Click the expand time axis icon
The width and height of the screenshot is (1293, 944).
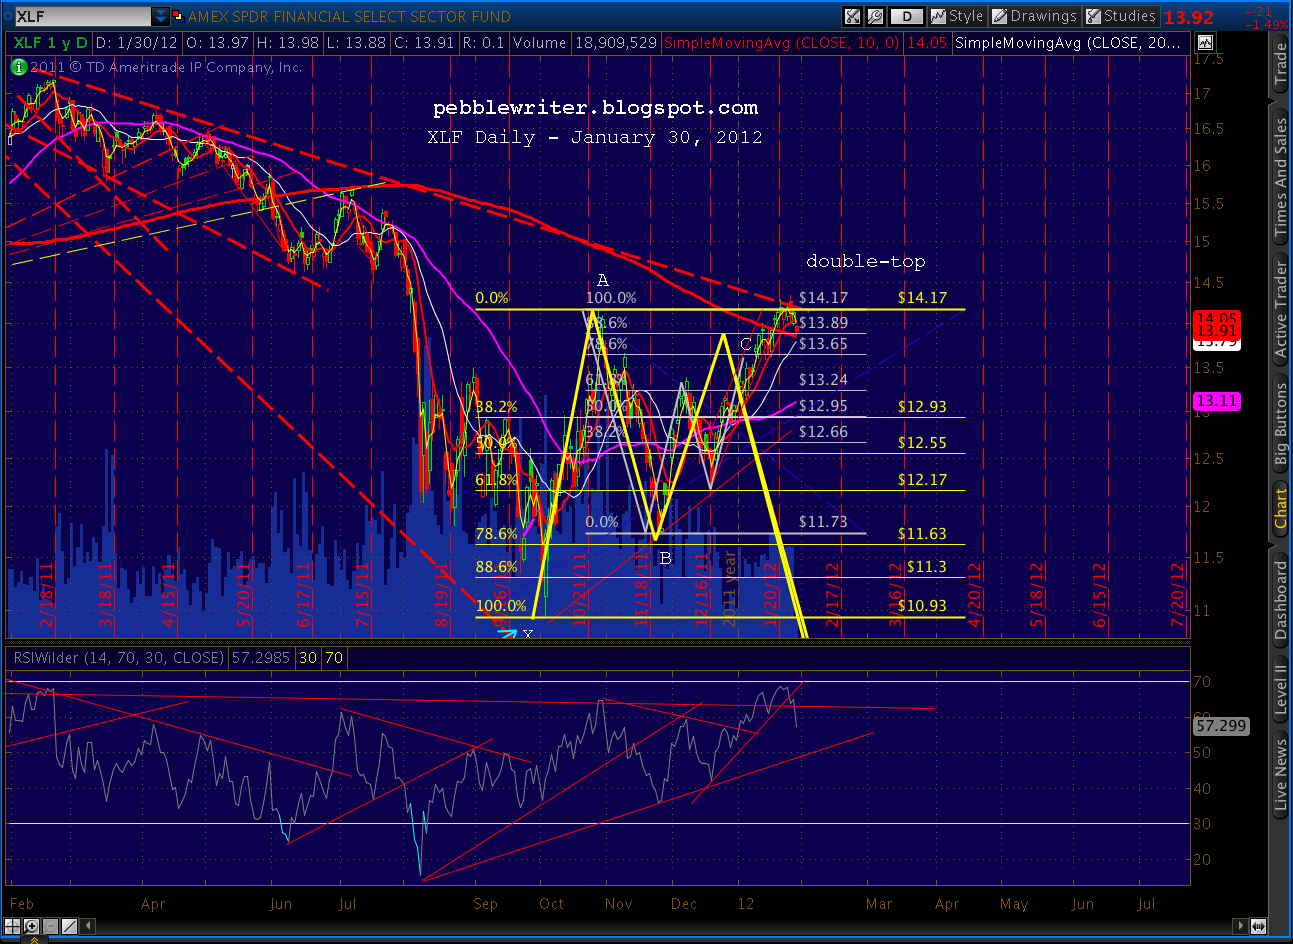coord(1258,926)
